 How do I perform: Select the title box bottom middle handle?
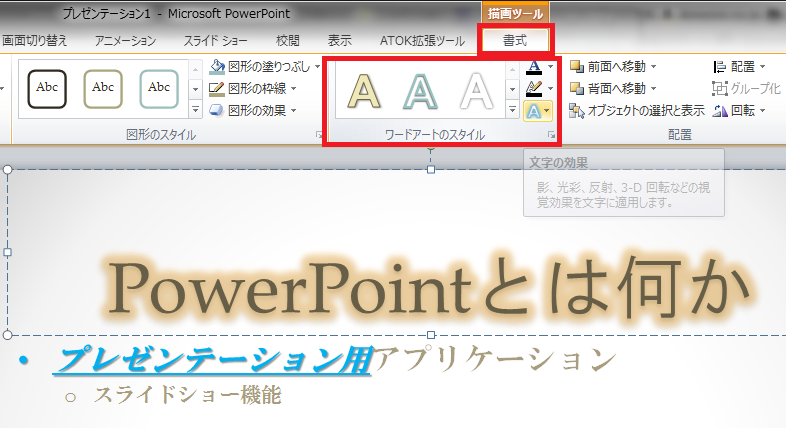click(431, 335)
